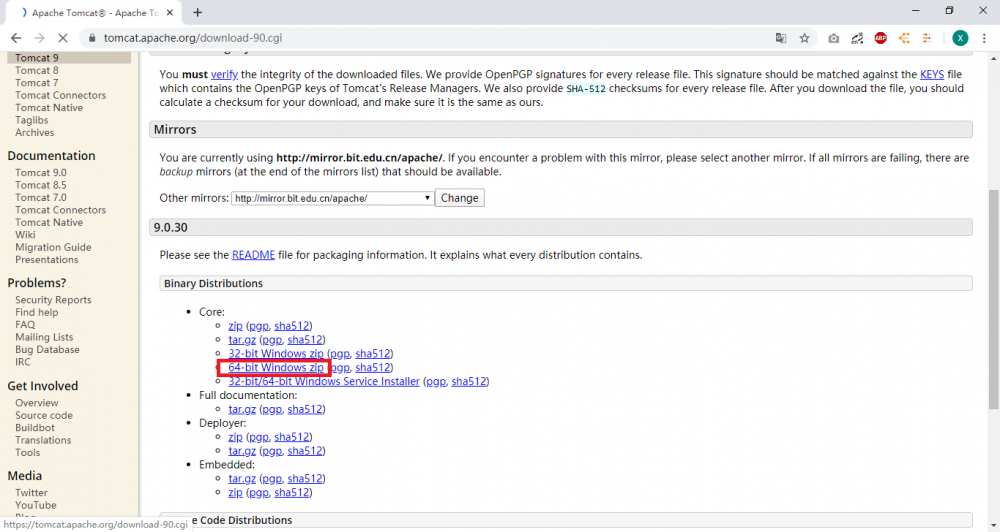
Task: Download 32-bit/64-bit Windows Service Installer
Action: coord(324,382)
